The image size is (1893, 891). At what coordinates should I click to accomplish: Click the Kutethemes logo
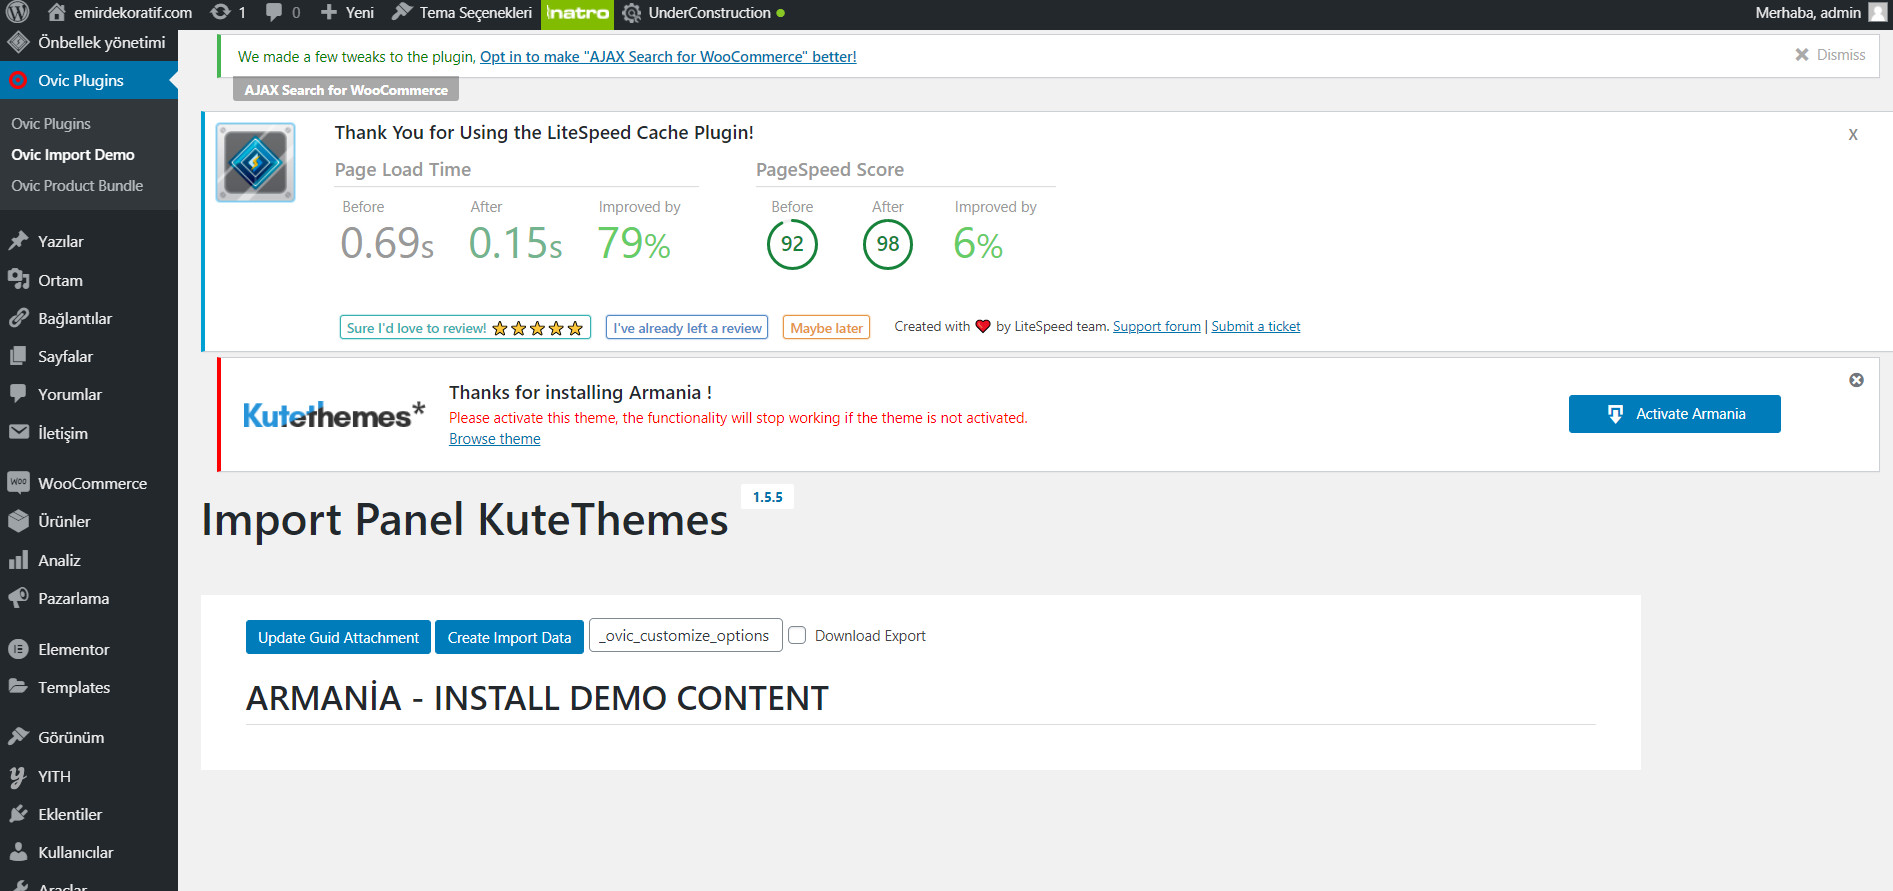point(334,414)
